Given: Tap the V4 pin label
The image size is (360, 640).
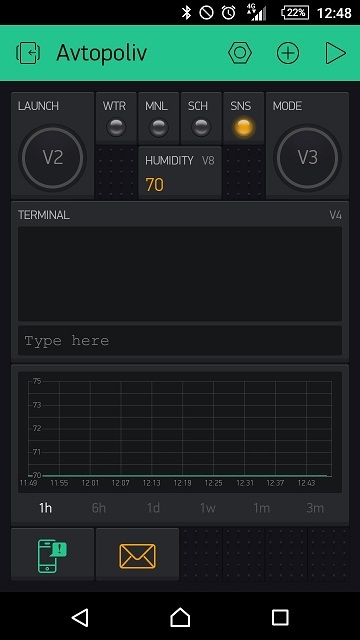Looking at the screenshot, I should click(336, 215).
